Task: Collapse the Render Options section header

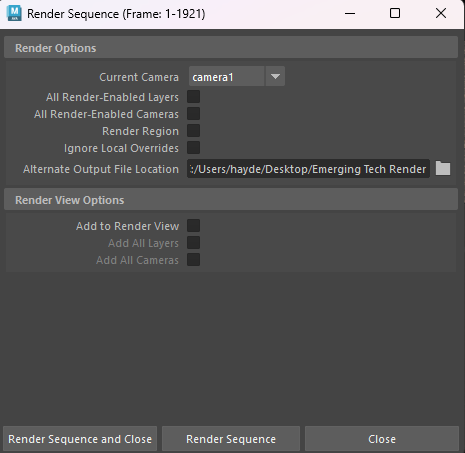Action: [231, 48]
